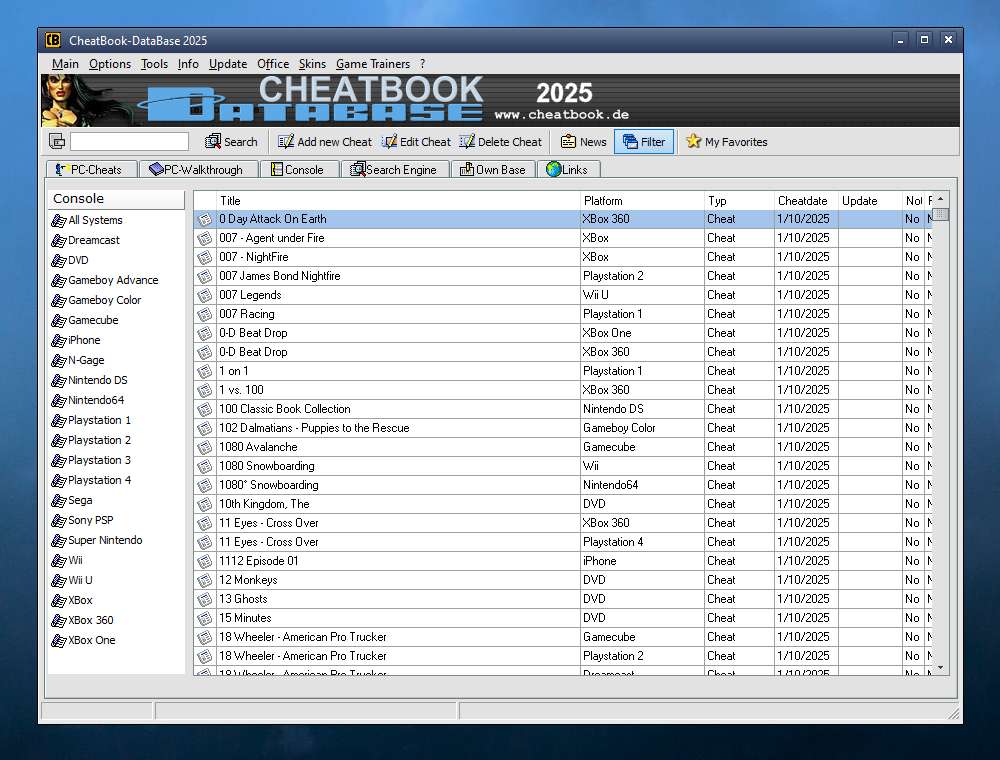Click the row icon for 007 Legends

click(205, 295)
